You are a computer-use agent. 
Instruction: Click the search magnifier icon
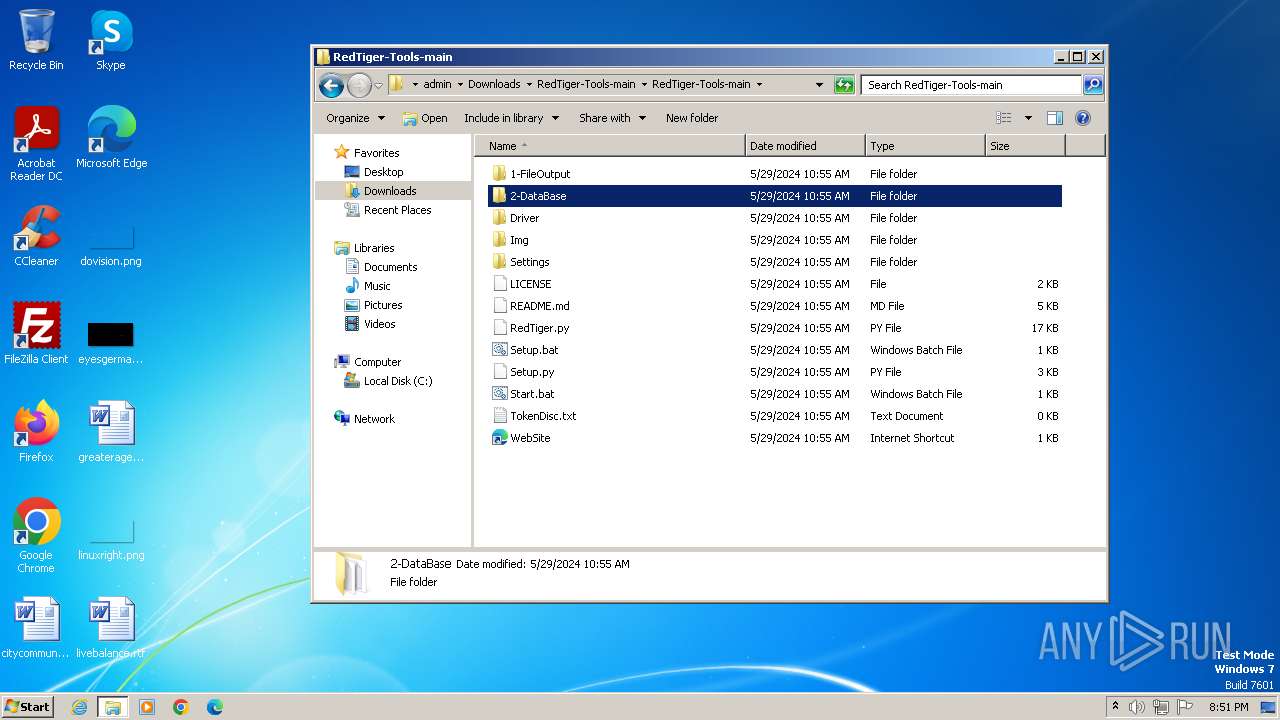1093,85
